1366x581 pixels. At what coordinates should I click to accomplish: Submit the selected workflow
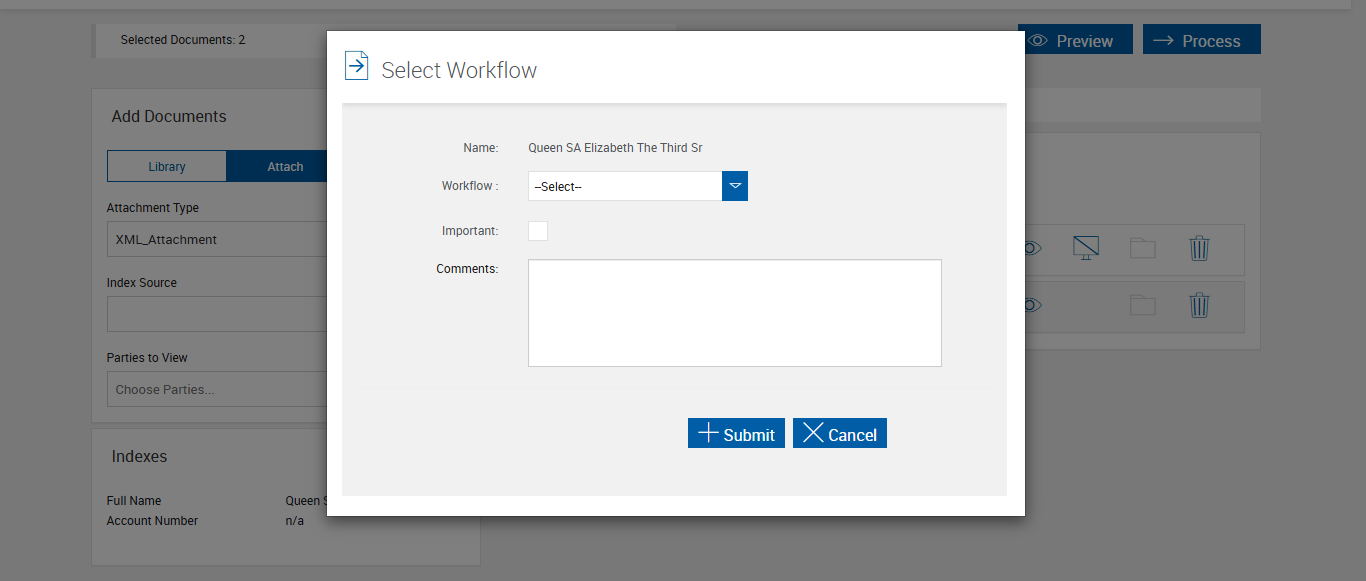point(736,434)
